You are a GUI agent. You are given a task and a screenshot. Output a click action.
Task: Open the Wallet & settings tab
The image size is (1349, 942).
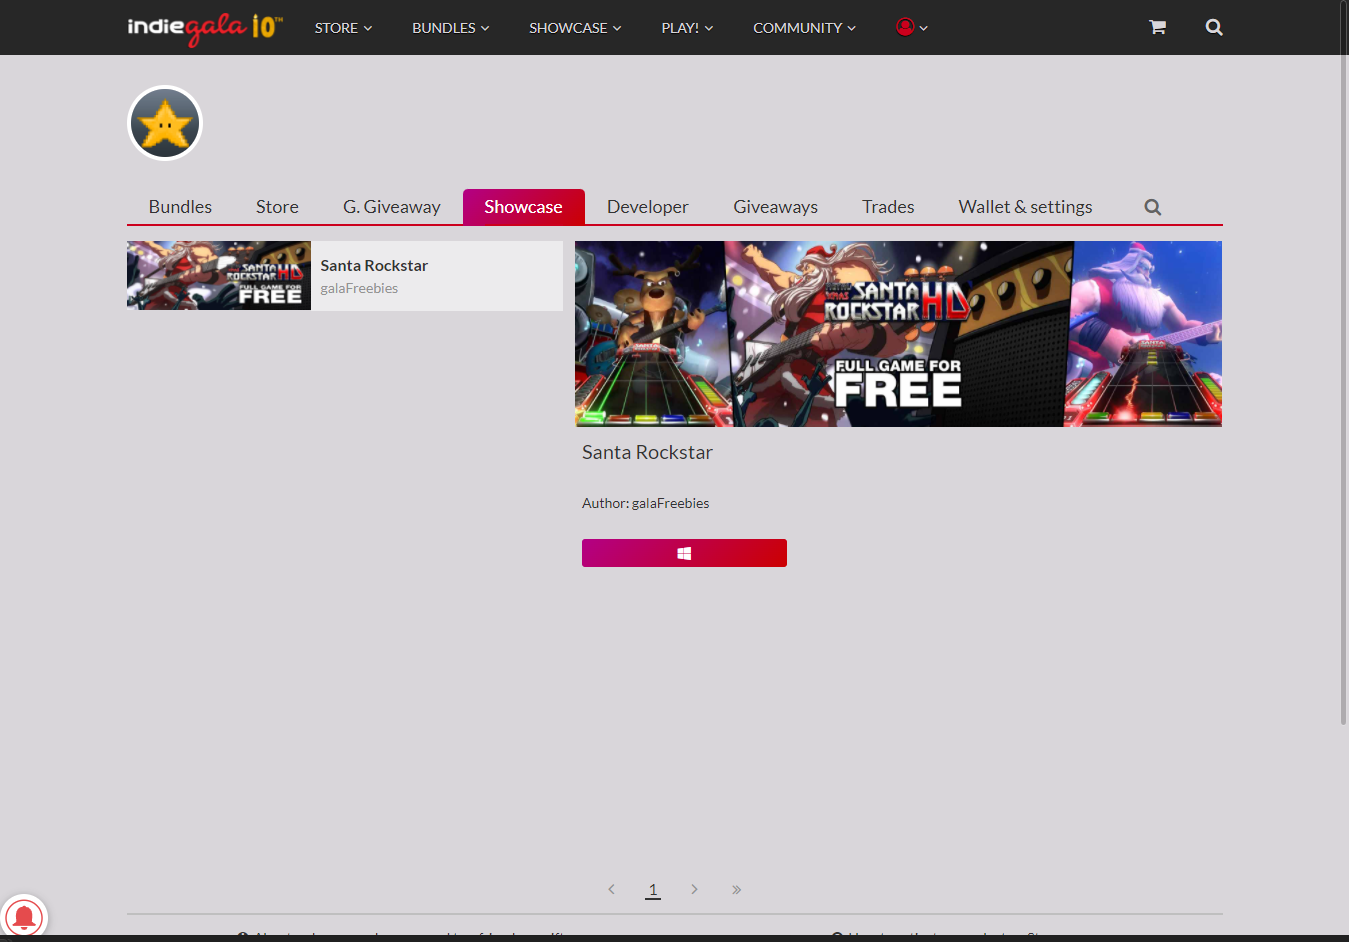[1025, 207]
